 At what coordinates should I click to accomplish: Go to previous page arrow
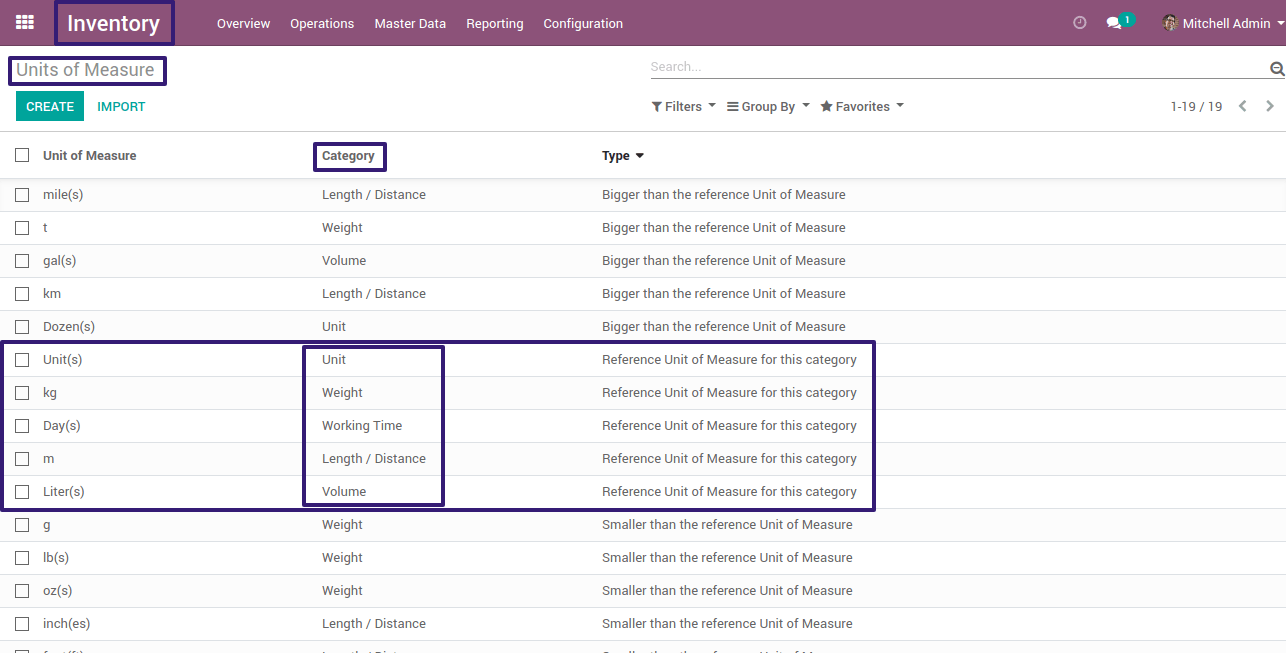[1243, 106]
